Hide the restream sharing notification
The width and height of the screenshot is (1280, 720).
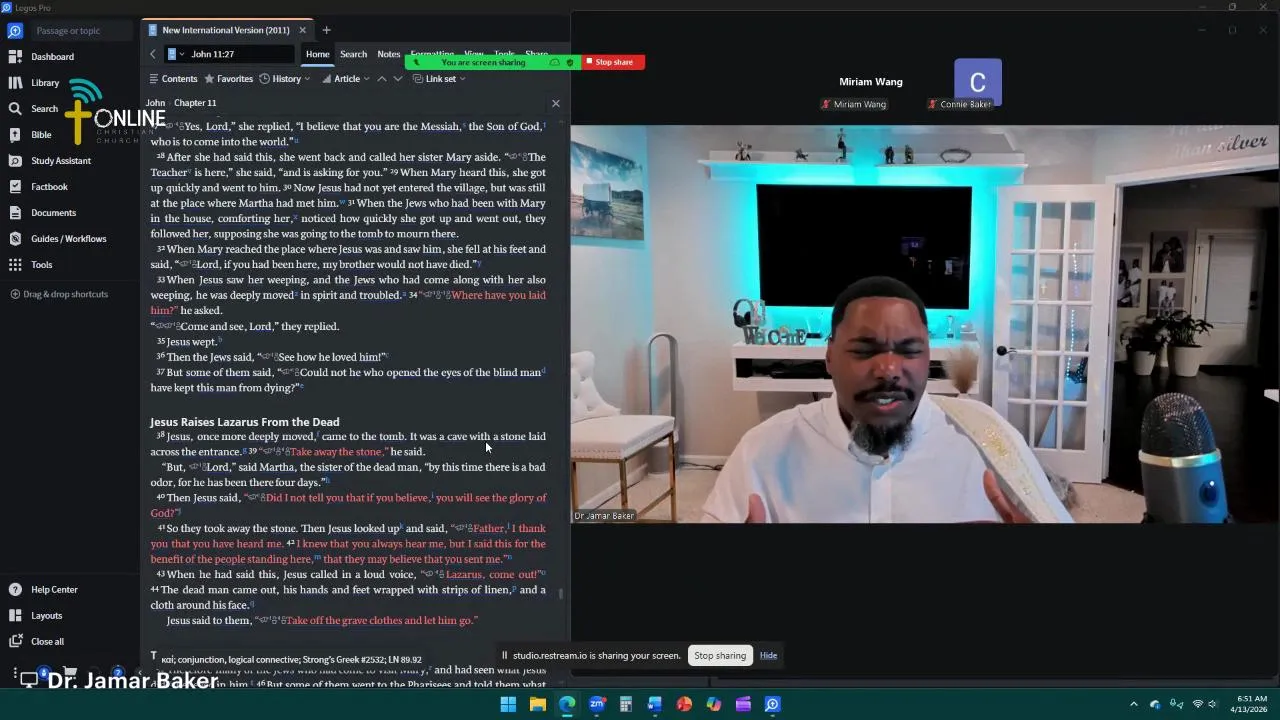(x=768, y=656)
